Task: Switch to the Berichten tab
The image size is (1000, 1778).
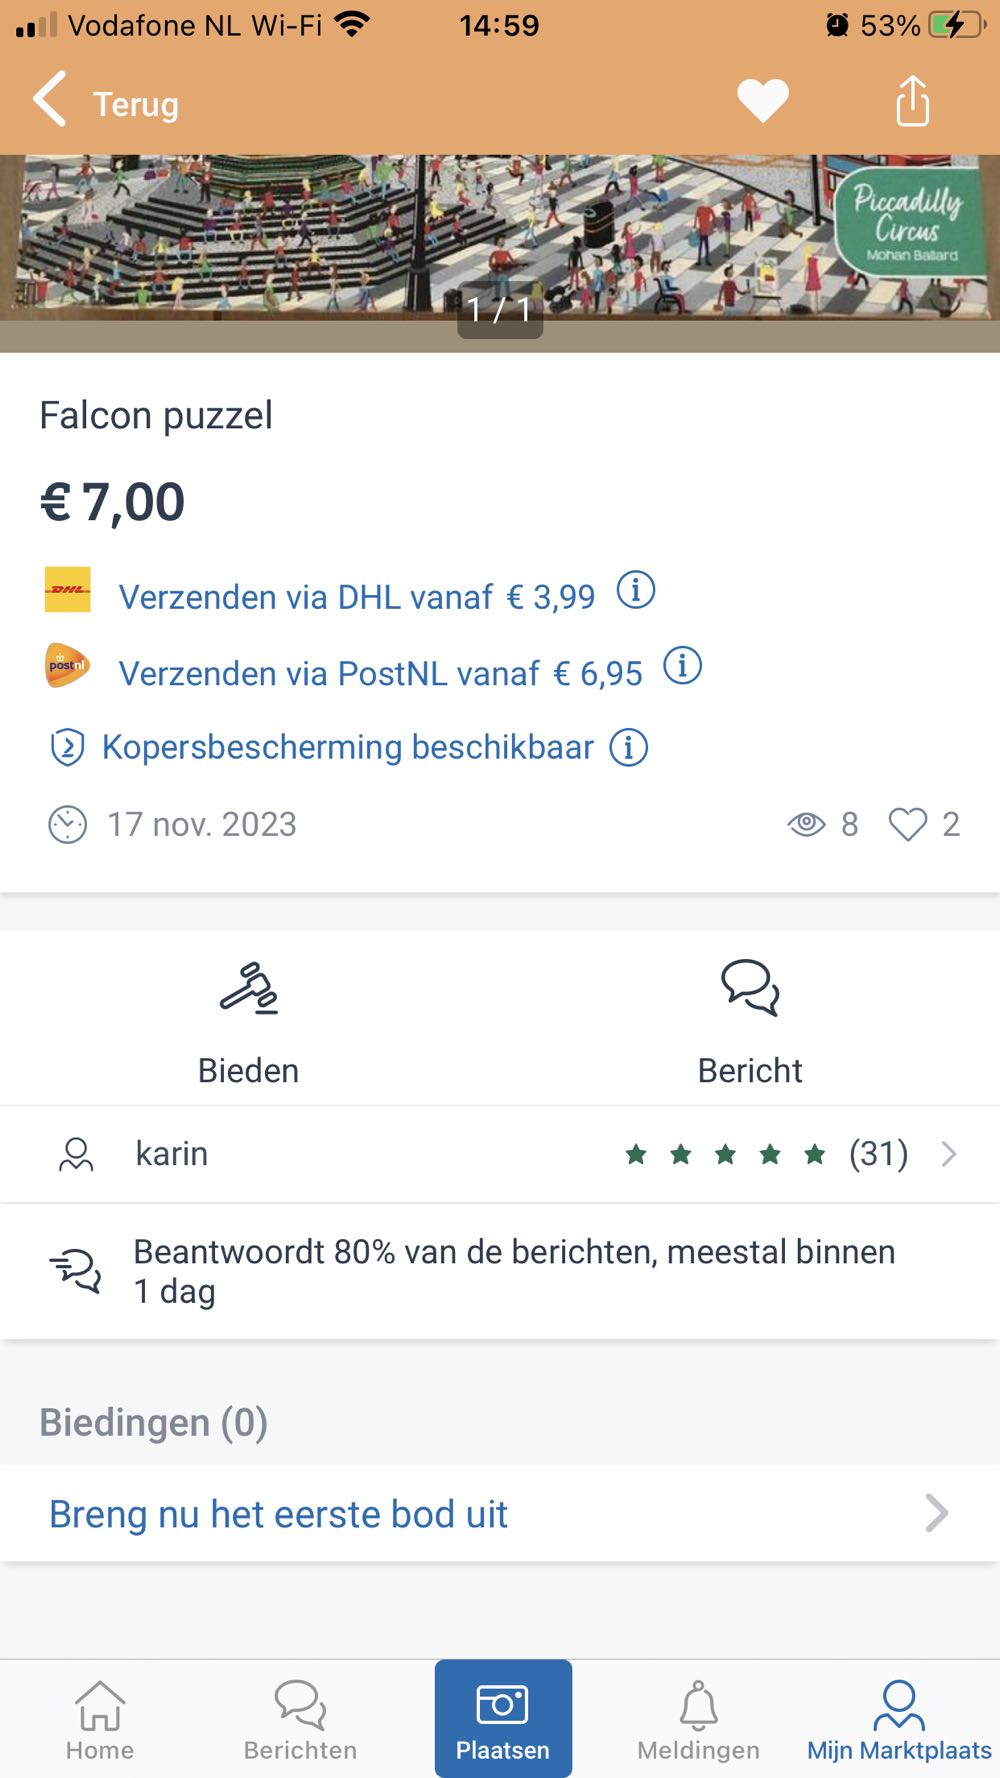Action: coord(300,1718)
